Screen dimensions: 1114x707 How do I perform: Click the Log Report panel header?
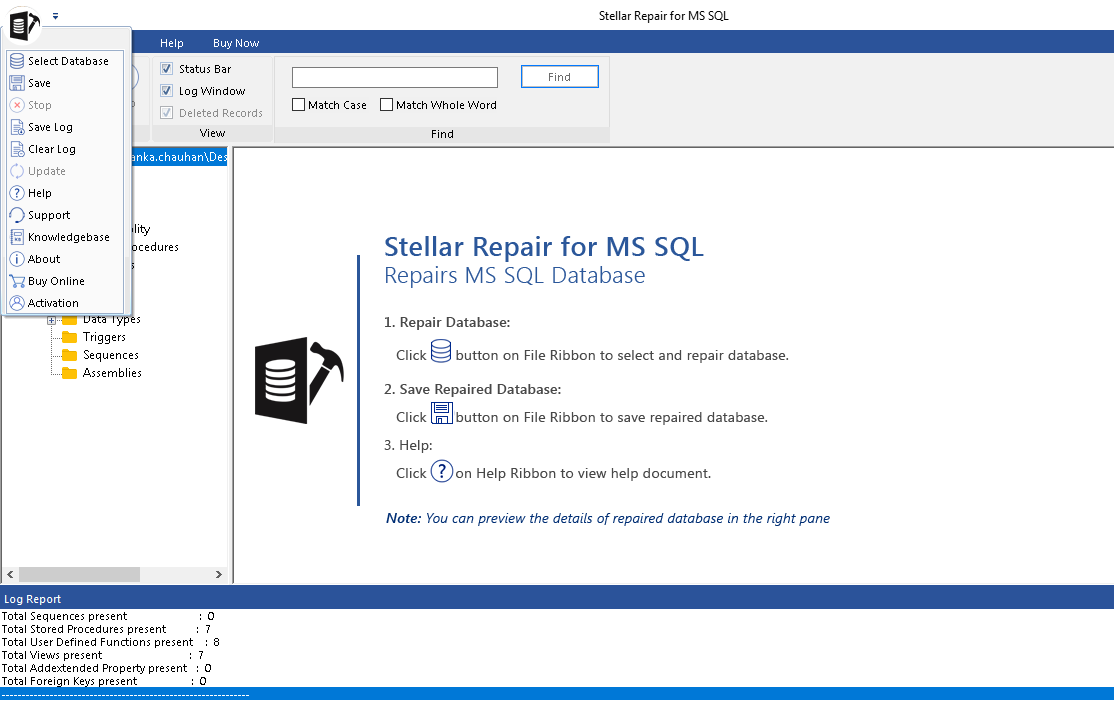click(557, 599)
